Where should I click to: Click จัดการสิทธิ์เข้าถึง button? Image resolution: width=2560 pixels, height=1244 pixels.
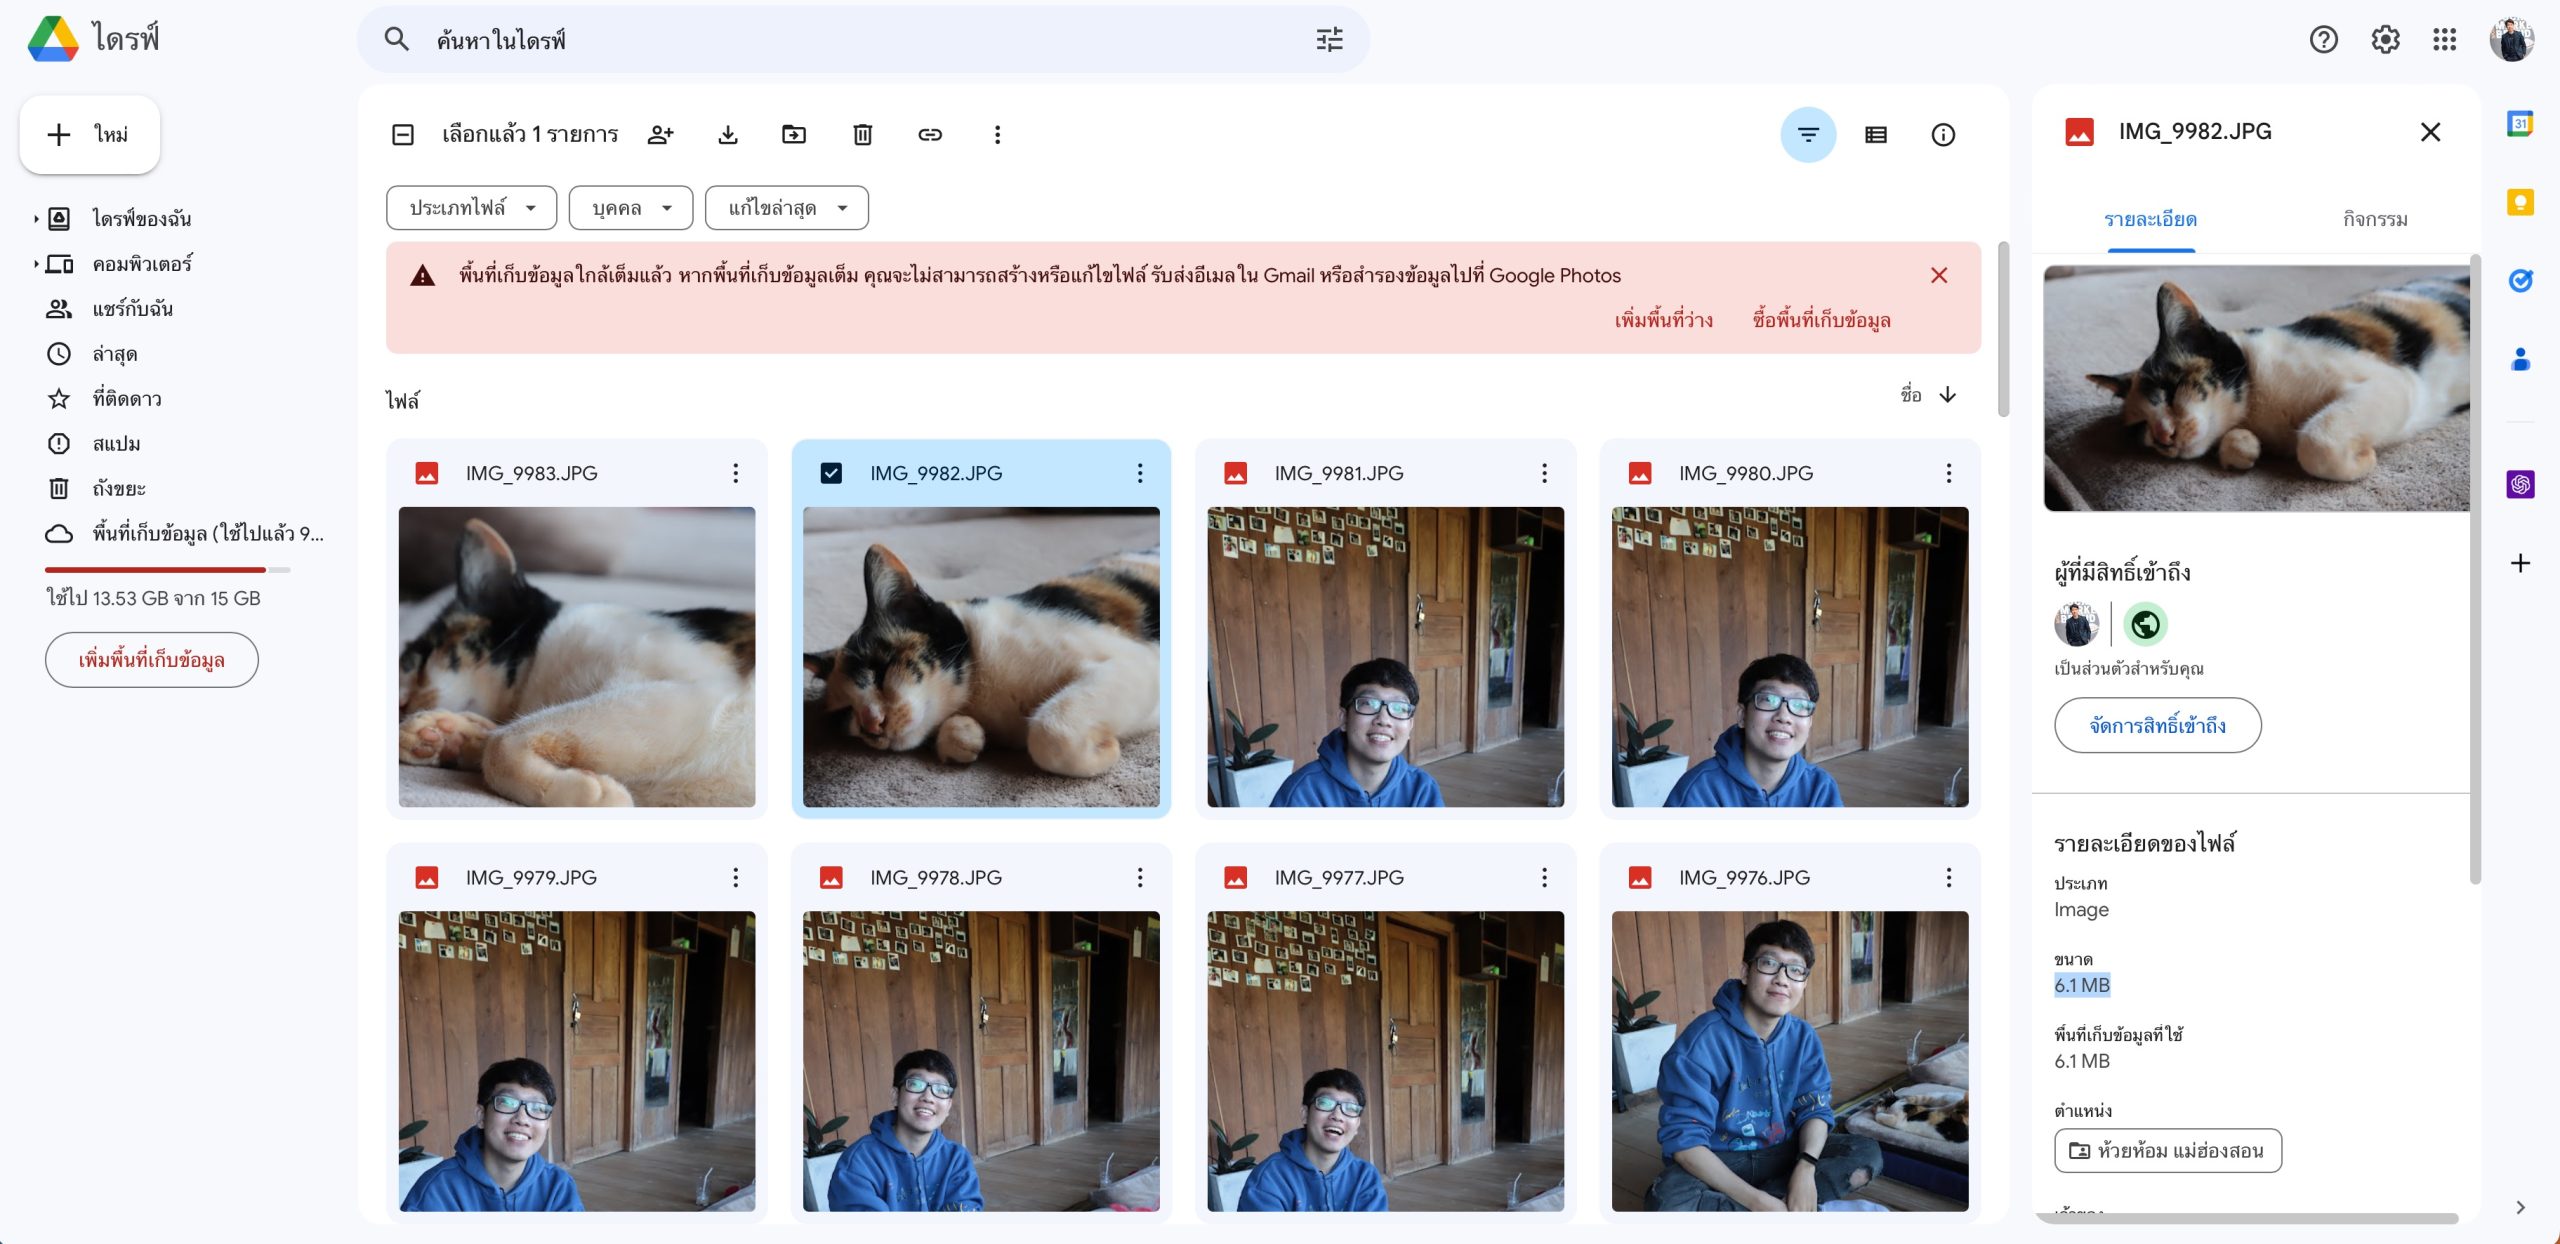click(2157, 725)
